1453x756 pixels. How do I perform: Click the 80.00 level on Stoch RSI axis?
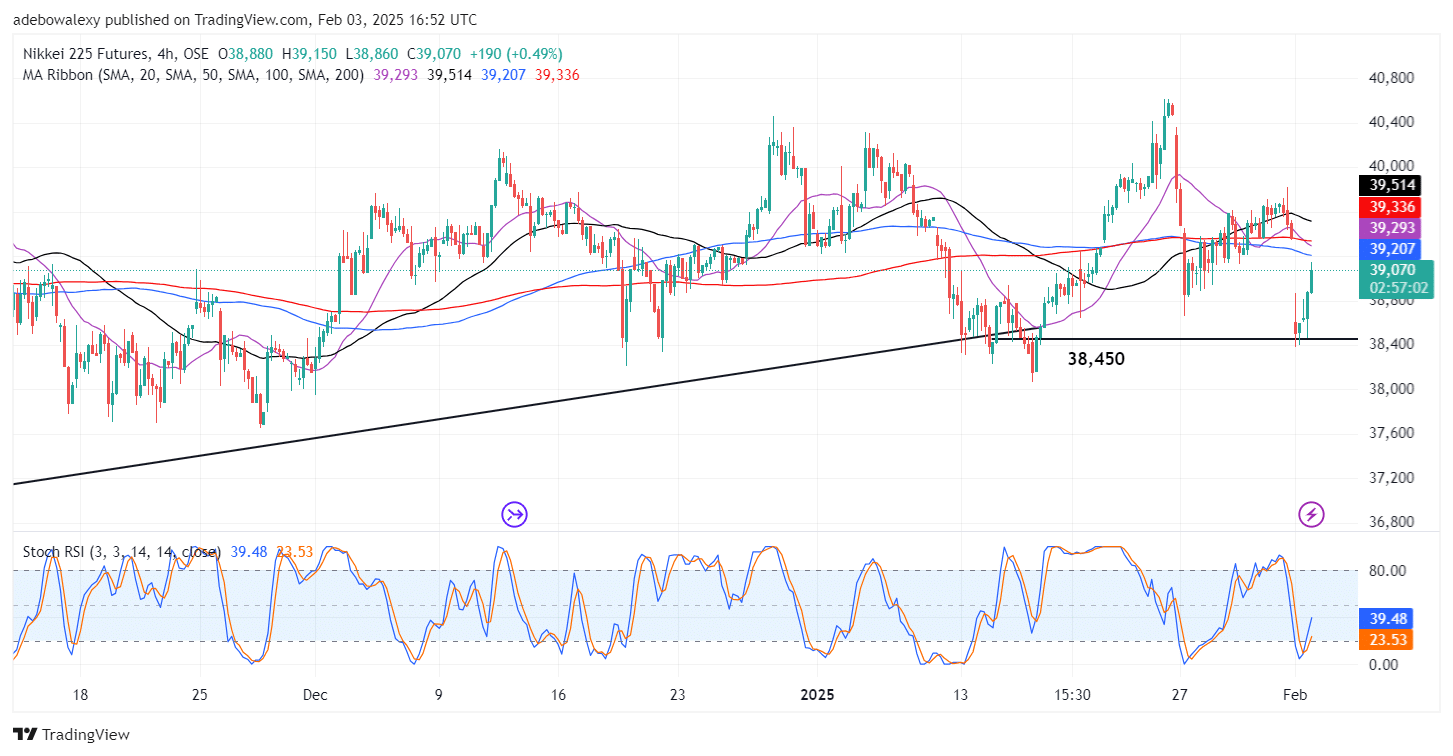(1388, 571)
